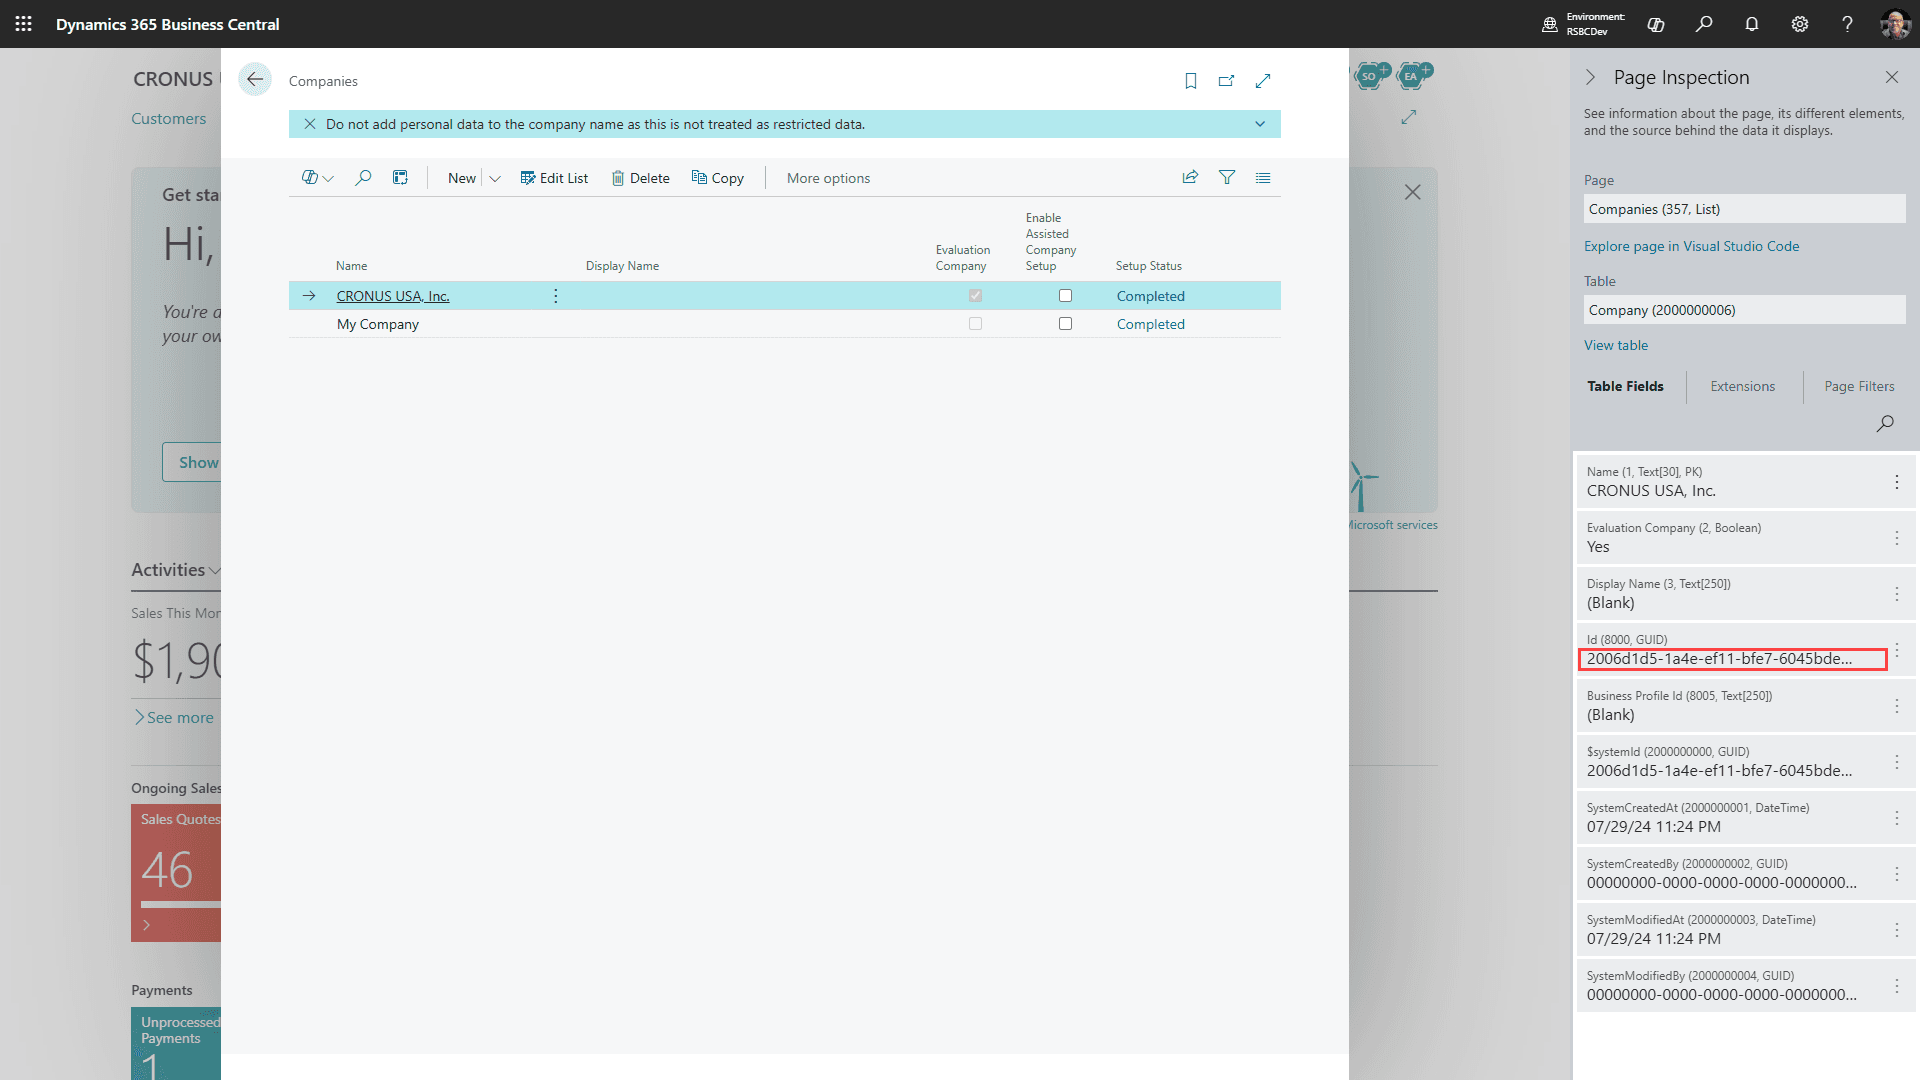Collapse the Page Inspection pane
The width and height of the screenshot is (1920, 1080).
click(x=1590, y=77)
